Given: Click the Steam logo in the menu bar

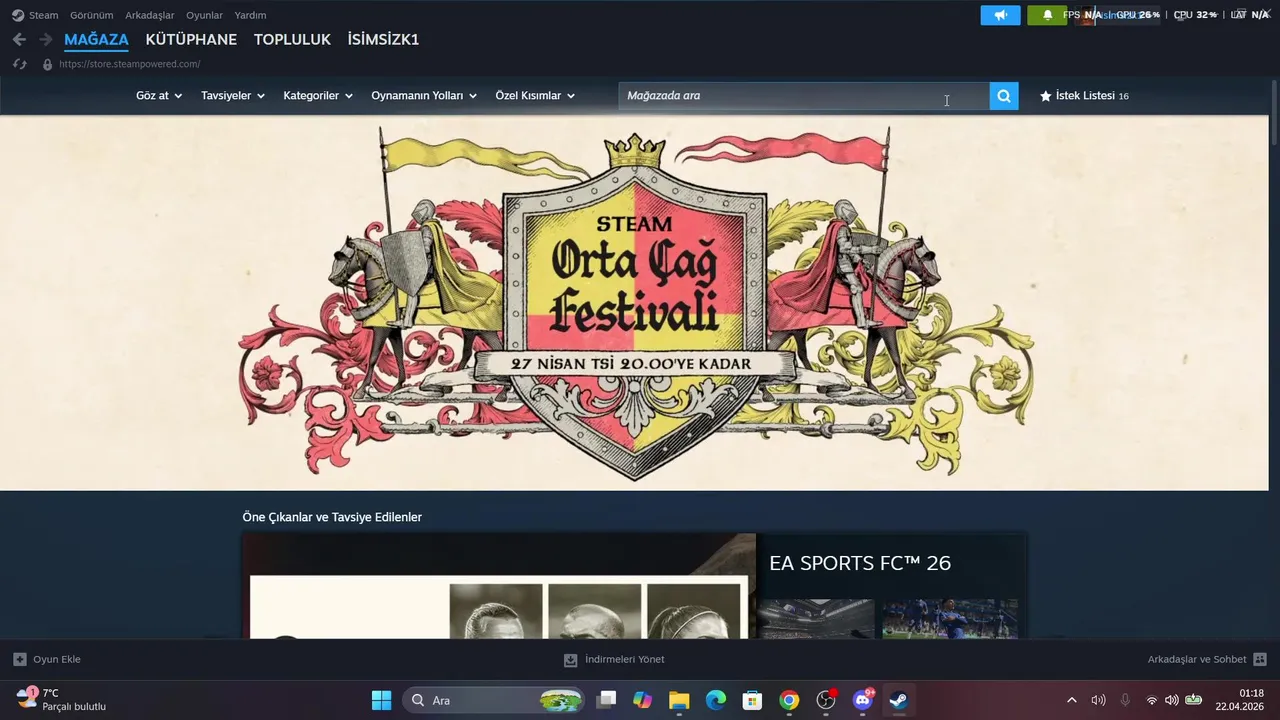Looking at the screenshot, I should coord(18,15).
